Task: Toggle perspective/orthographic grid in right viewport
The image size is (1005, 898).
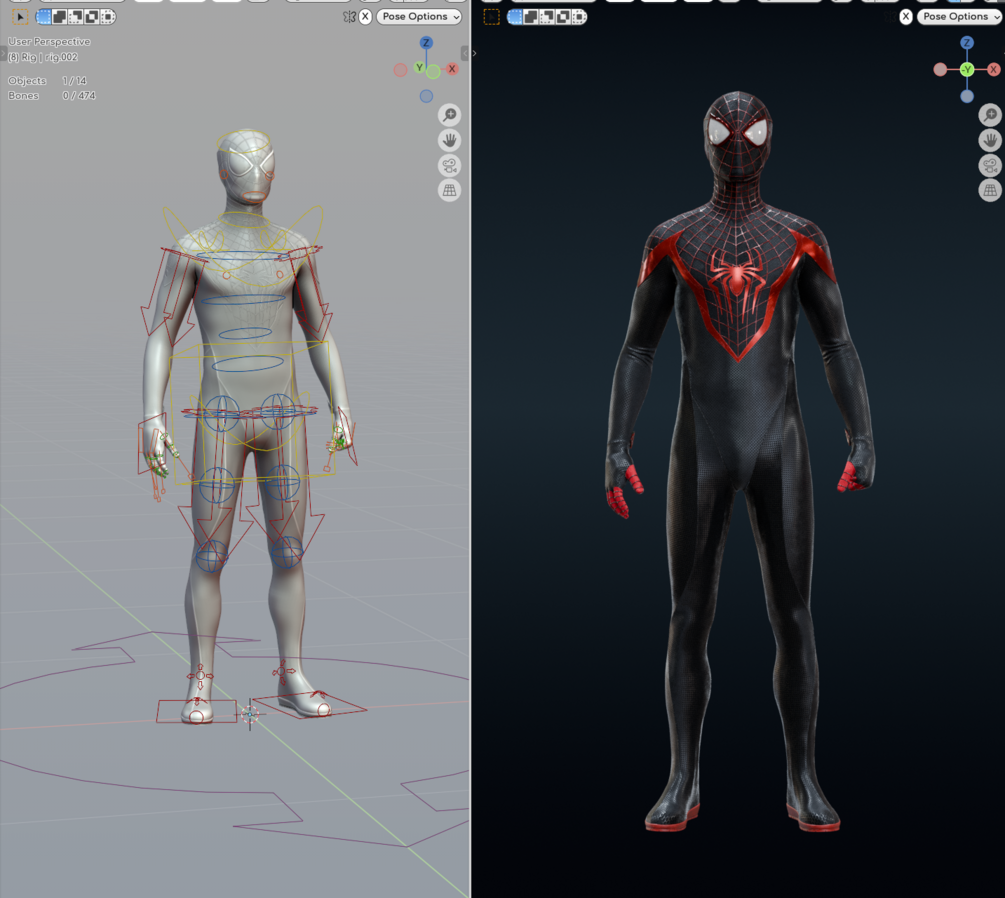Action: pyautogui.click(x=990, y=190)
